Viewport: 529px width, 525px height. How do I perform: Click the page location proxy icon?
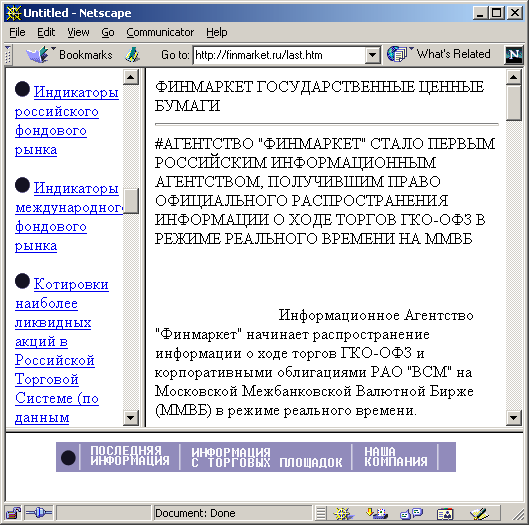133,54
